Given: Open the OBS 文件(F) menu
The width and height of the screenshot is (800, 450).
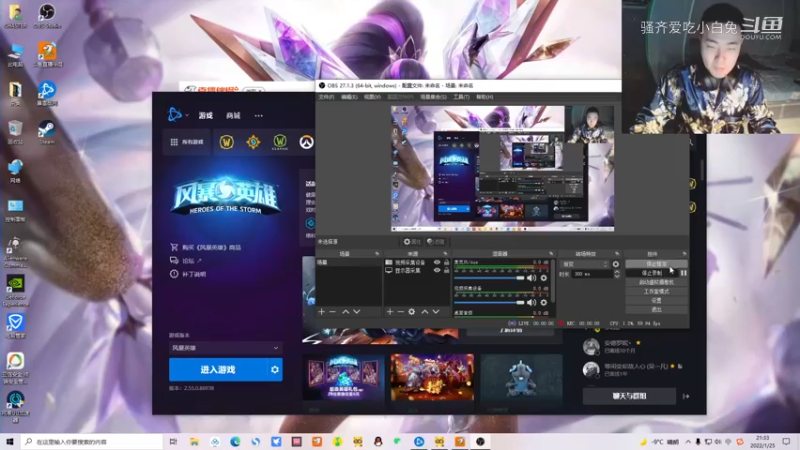Looking at the screenshot, I should (x=327, y=97).
